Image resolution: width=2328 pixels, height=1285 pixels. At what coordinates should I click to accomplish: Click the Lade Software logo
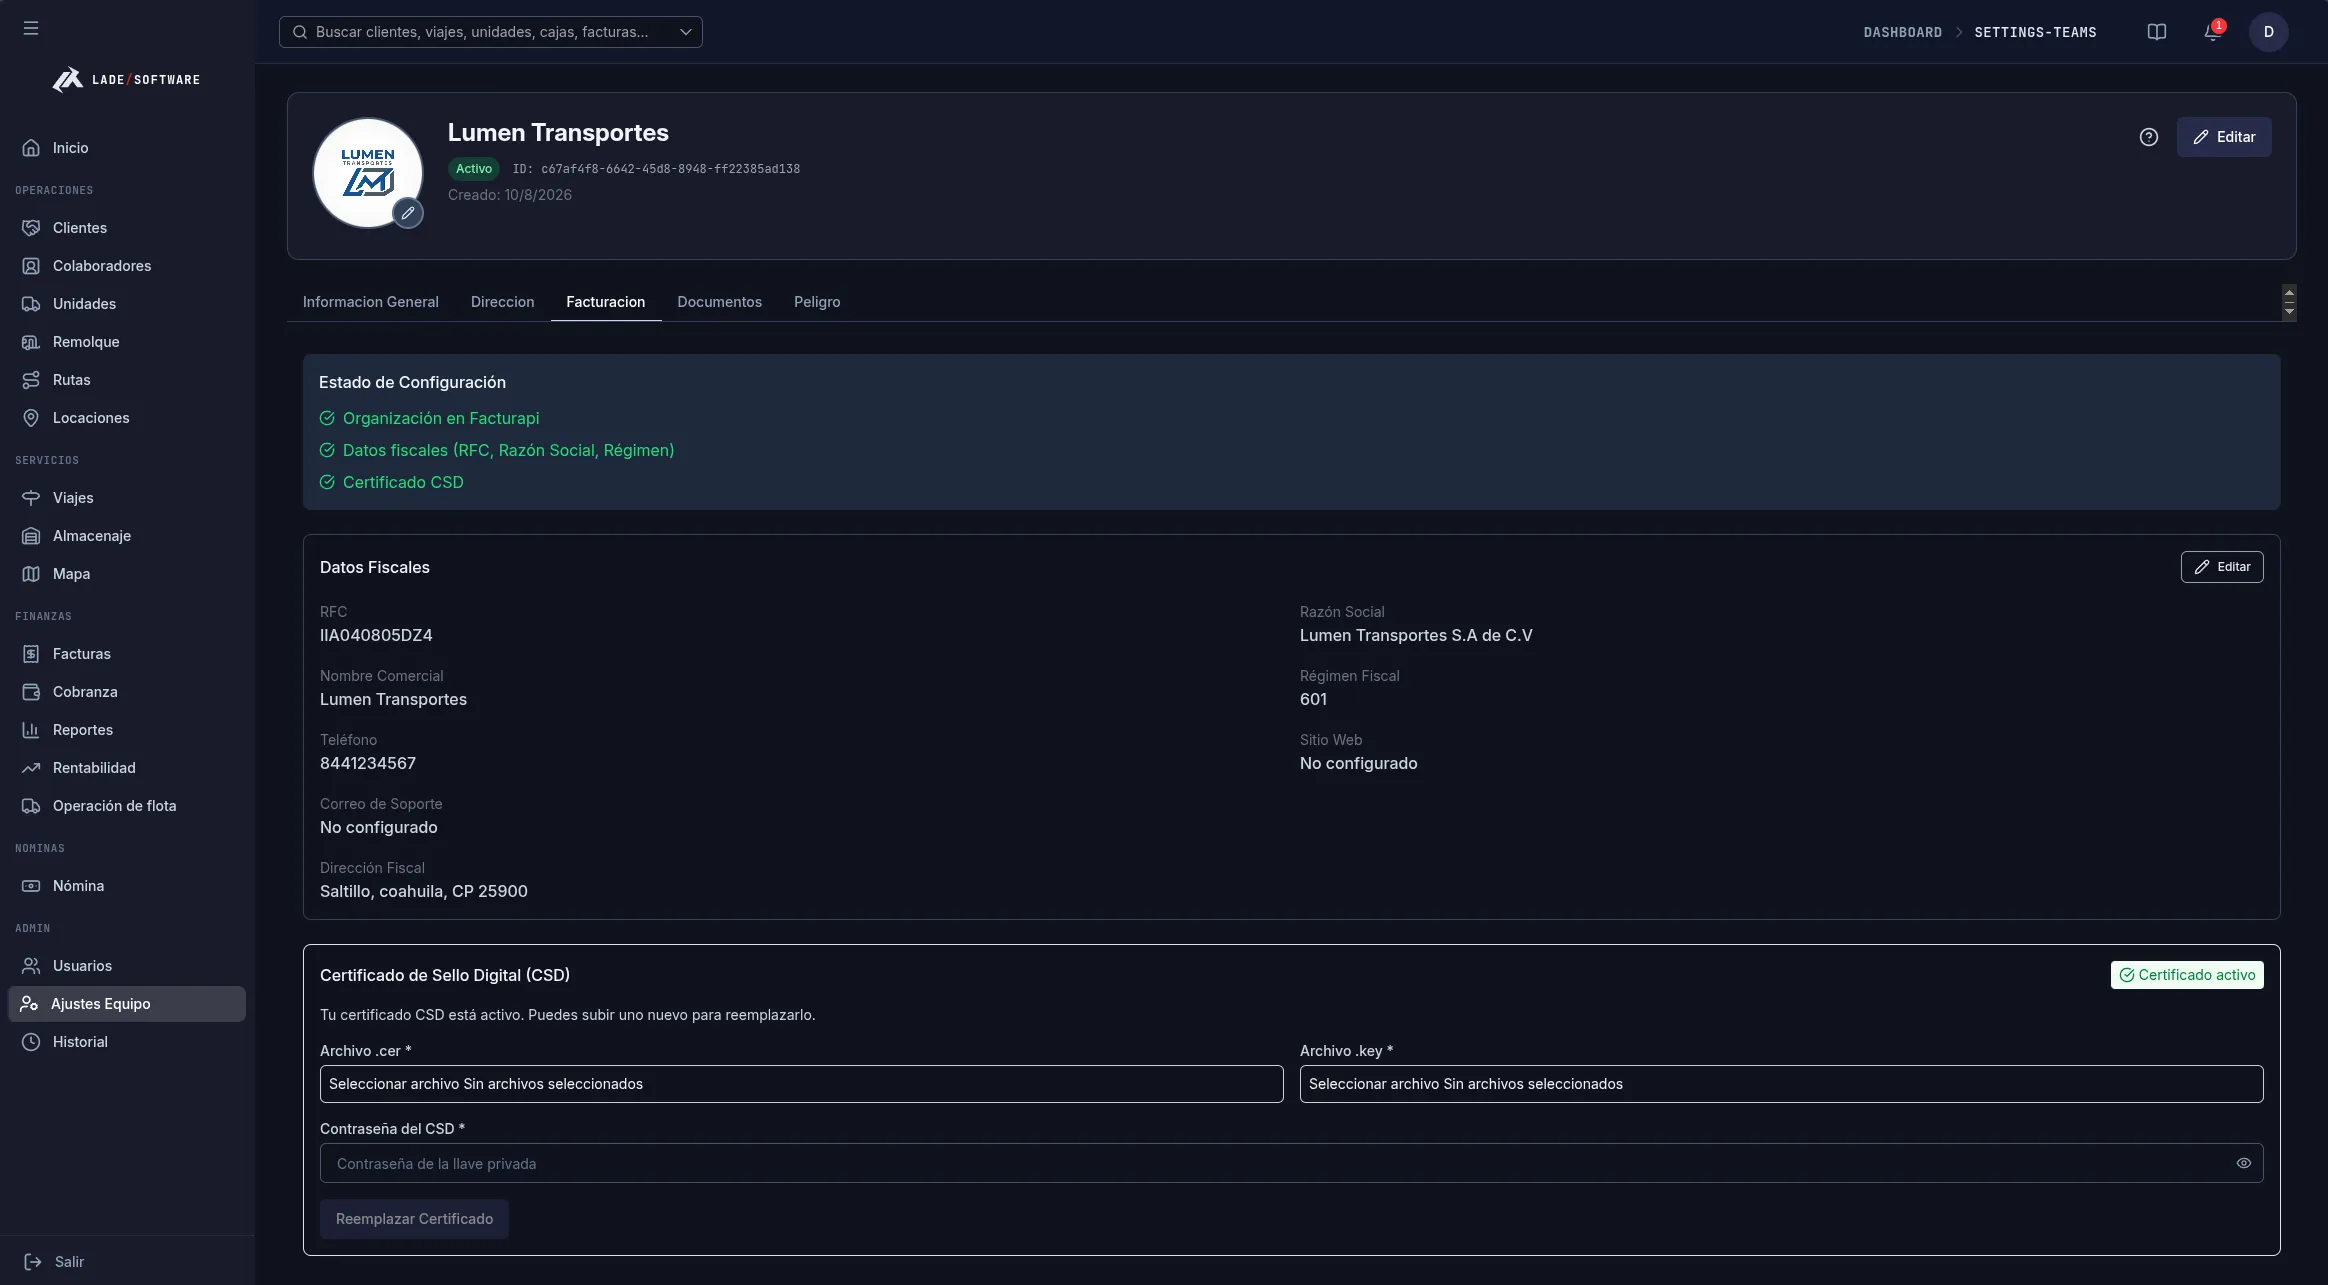tap(127, 79)
